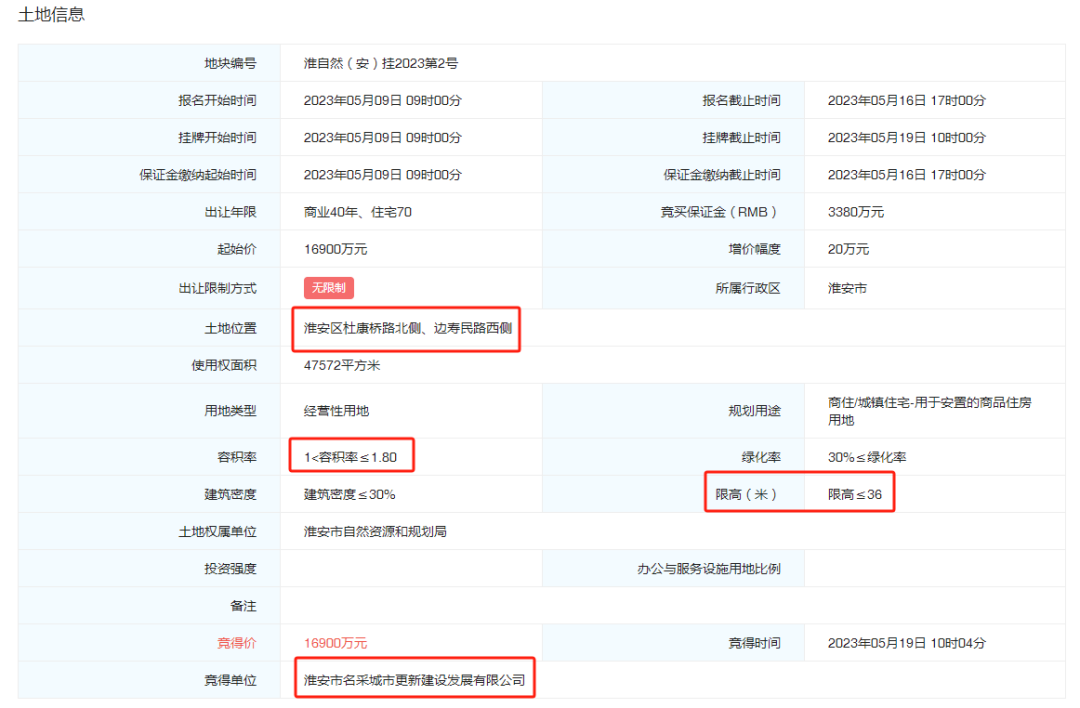Select the greening rate 30%≤绿化率
This screenshot has width=1080, height=708.
866,457
